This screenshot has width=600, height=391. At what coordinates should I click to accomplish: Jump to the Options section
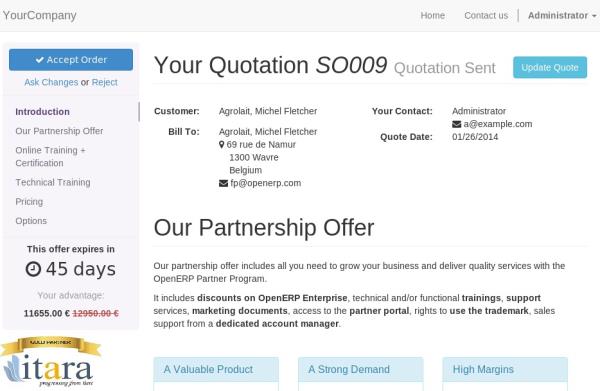pos(31,221)
